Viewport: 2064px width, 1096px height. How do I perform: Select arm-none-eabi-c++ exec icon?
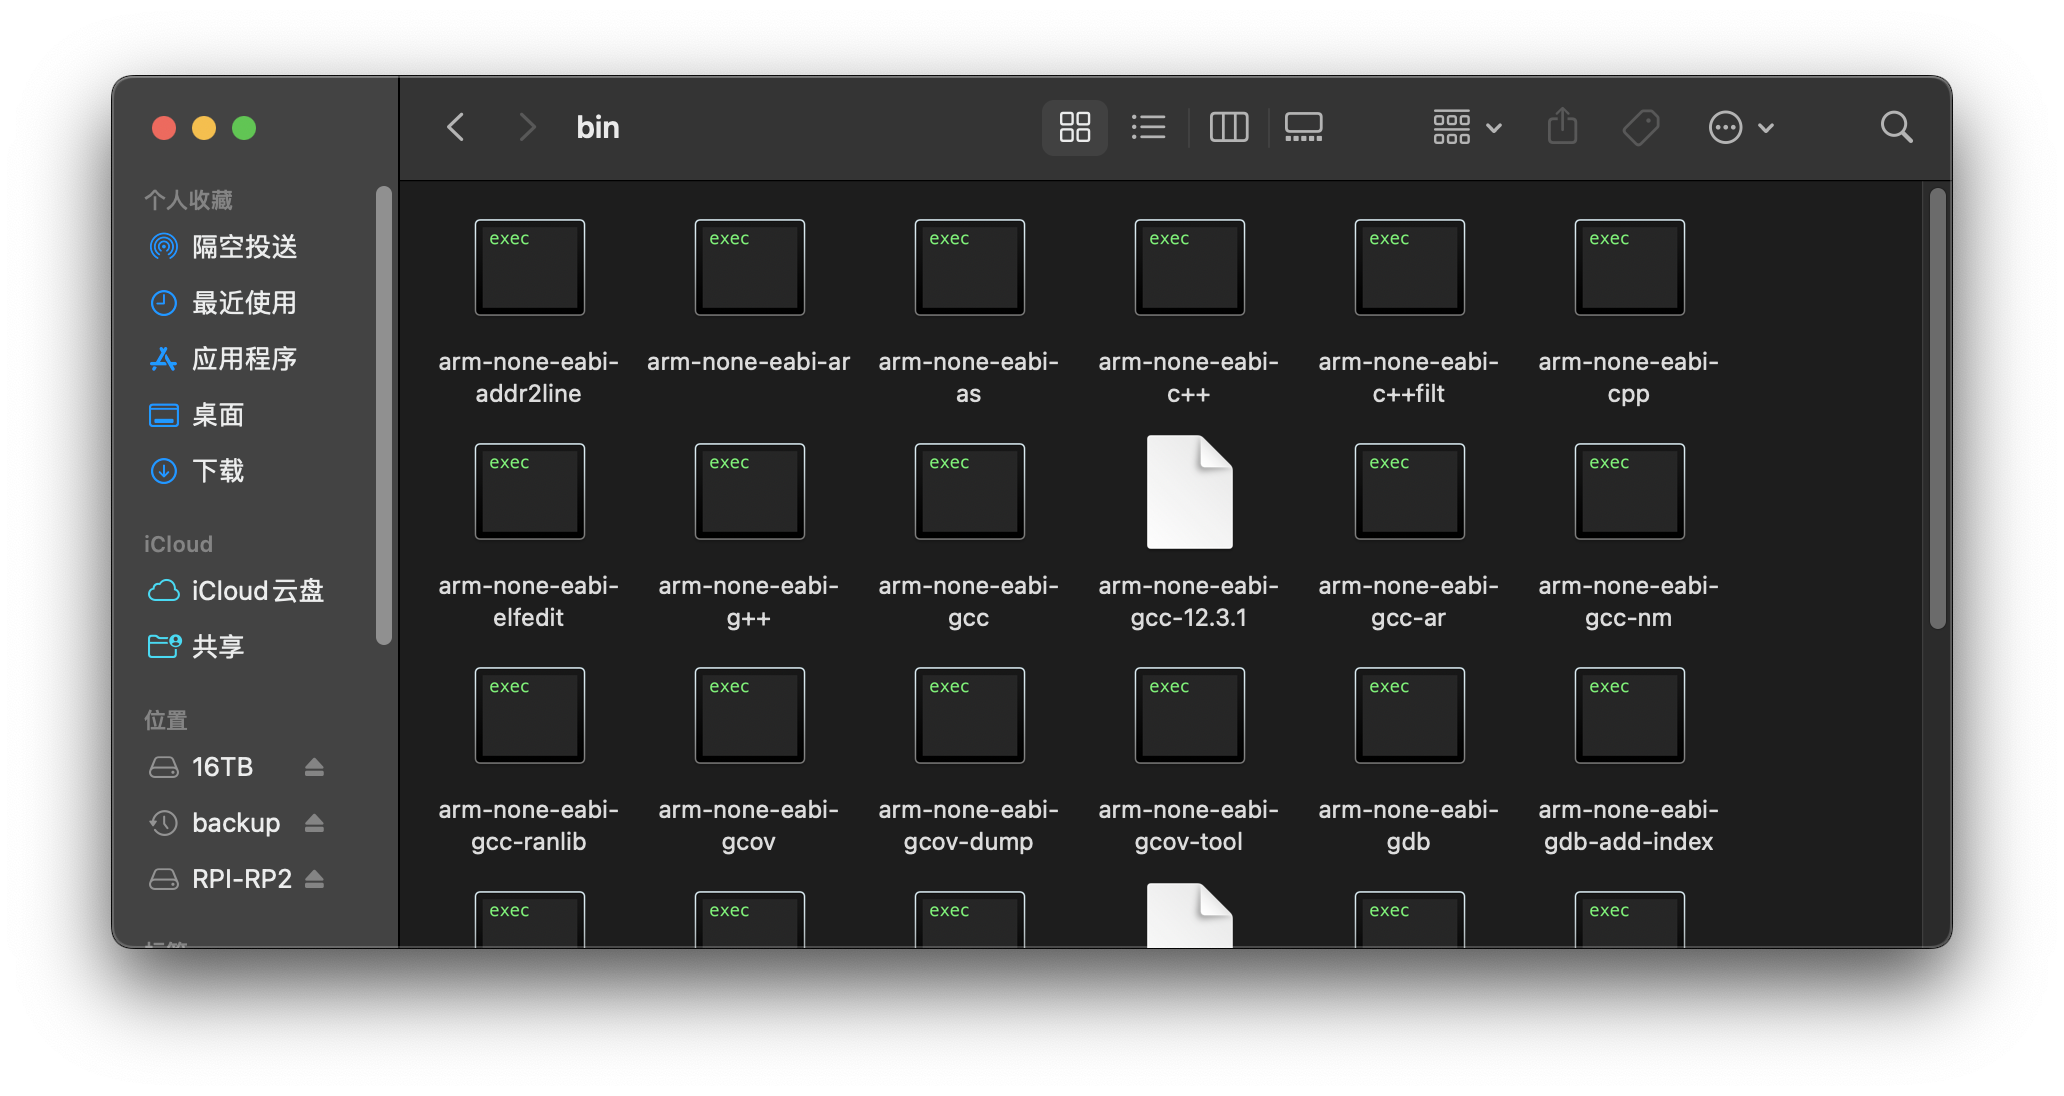pyautogui.click(x=1189, y=267)
